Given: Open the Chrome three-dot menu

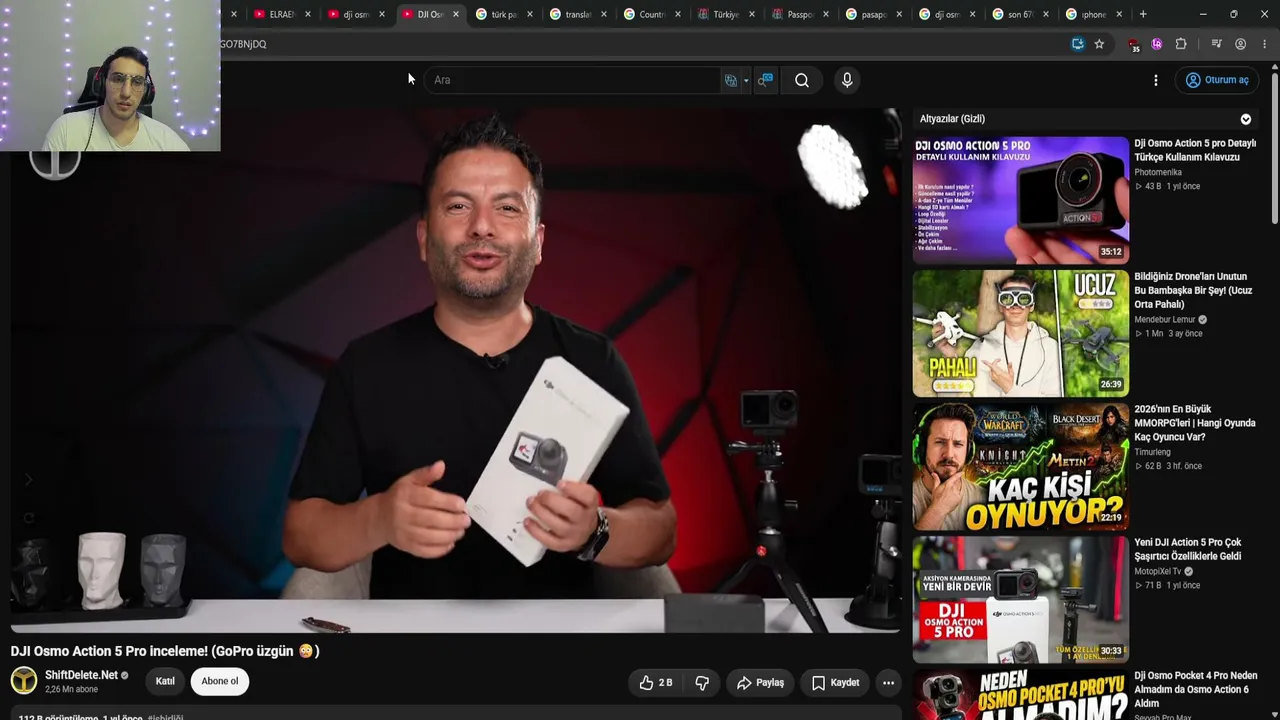Looking at the screenshot, I should [1265, 44].
